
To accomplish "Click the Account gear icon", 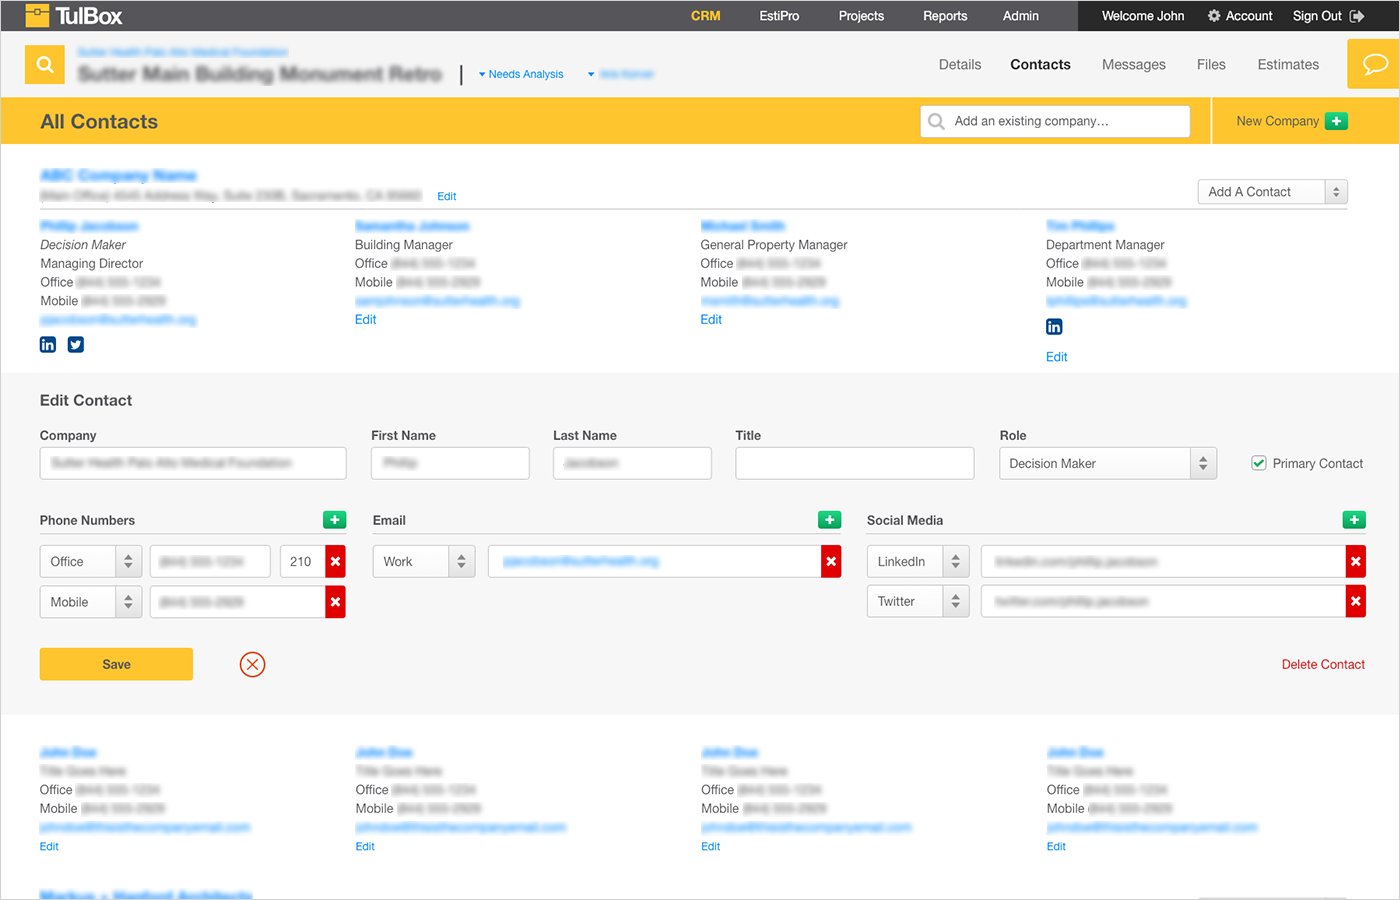I will pos(1214,16).
